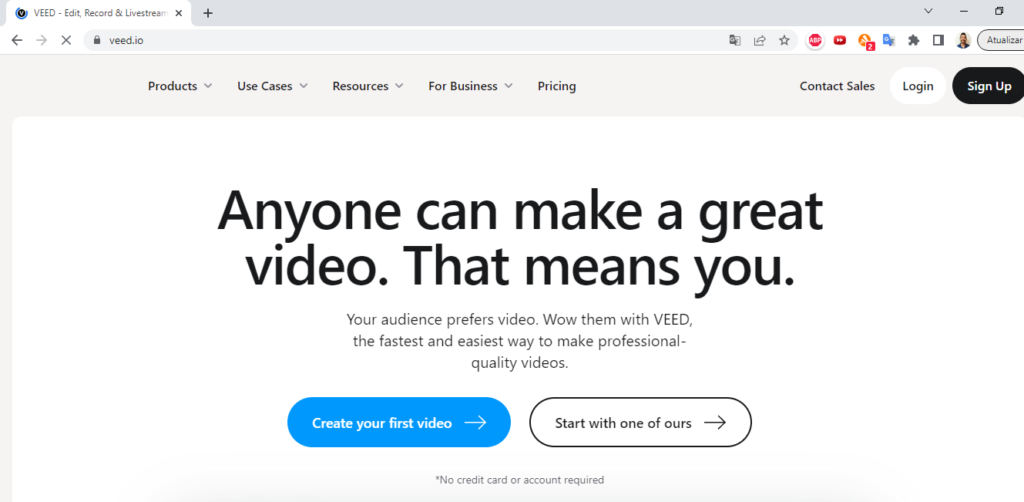
Task: Open the tab search chevron in title bar
Action: click(928, 11)
